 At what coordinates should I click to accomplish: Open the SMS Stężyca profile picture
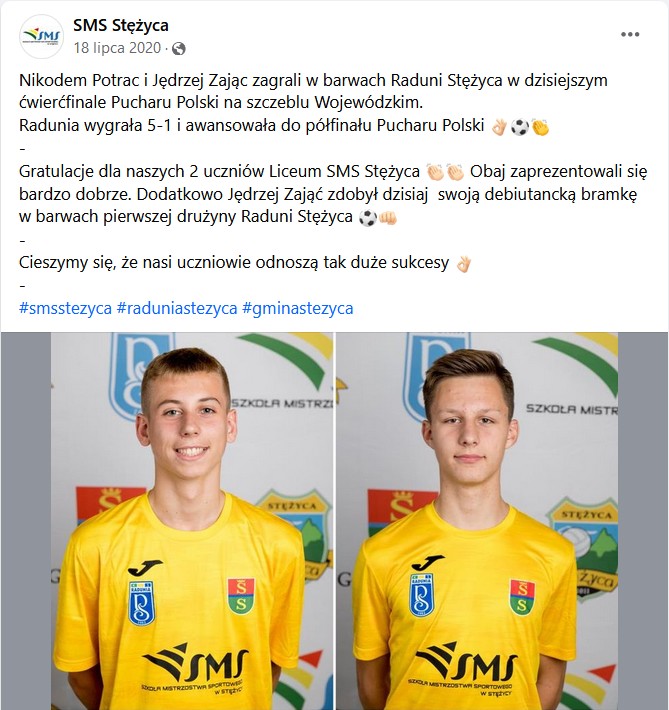(41, 36)
